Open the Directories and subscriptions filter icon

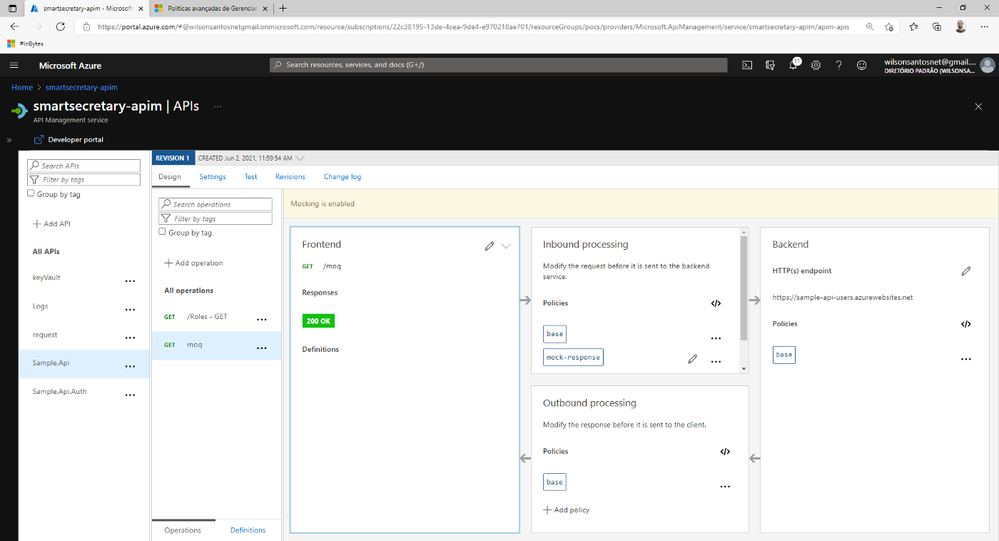pos(770,65)
